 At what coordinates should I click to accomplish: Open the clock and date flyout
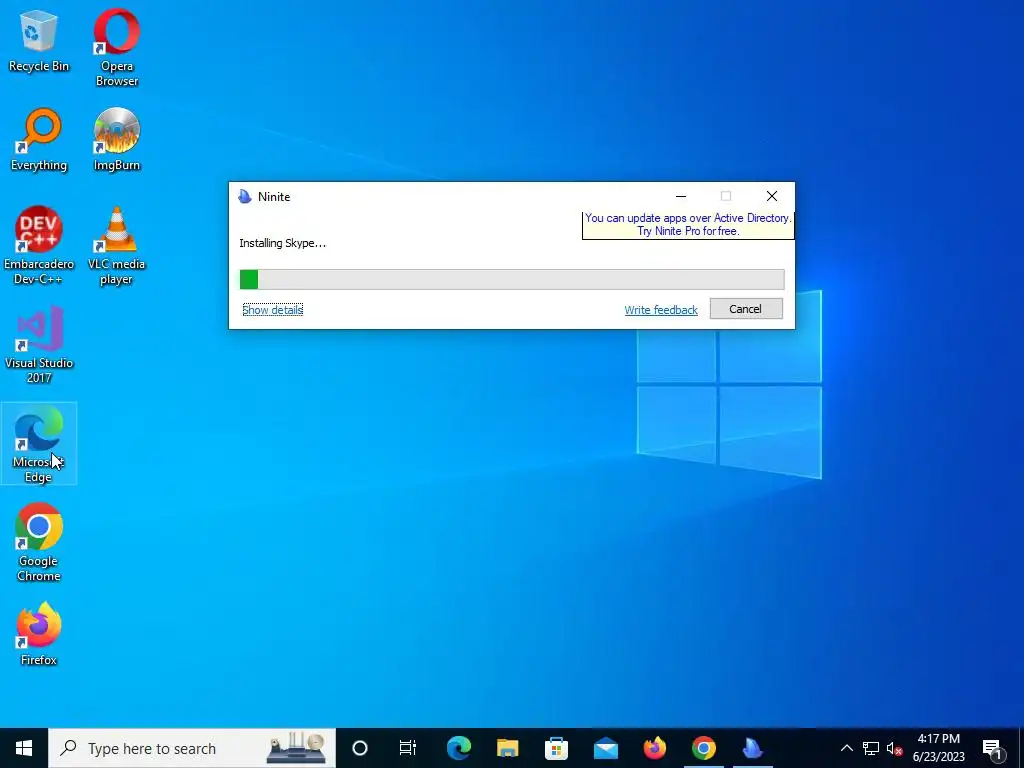pos(938,748)
